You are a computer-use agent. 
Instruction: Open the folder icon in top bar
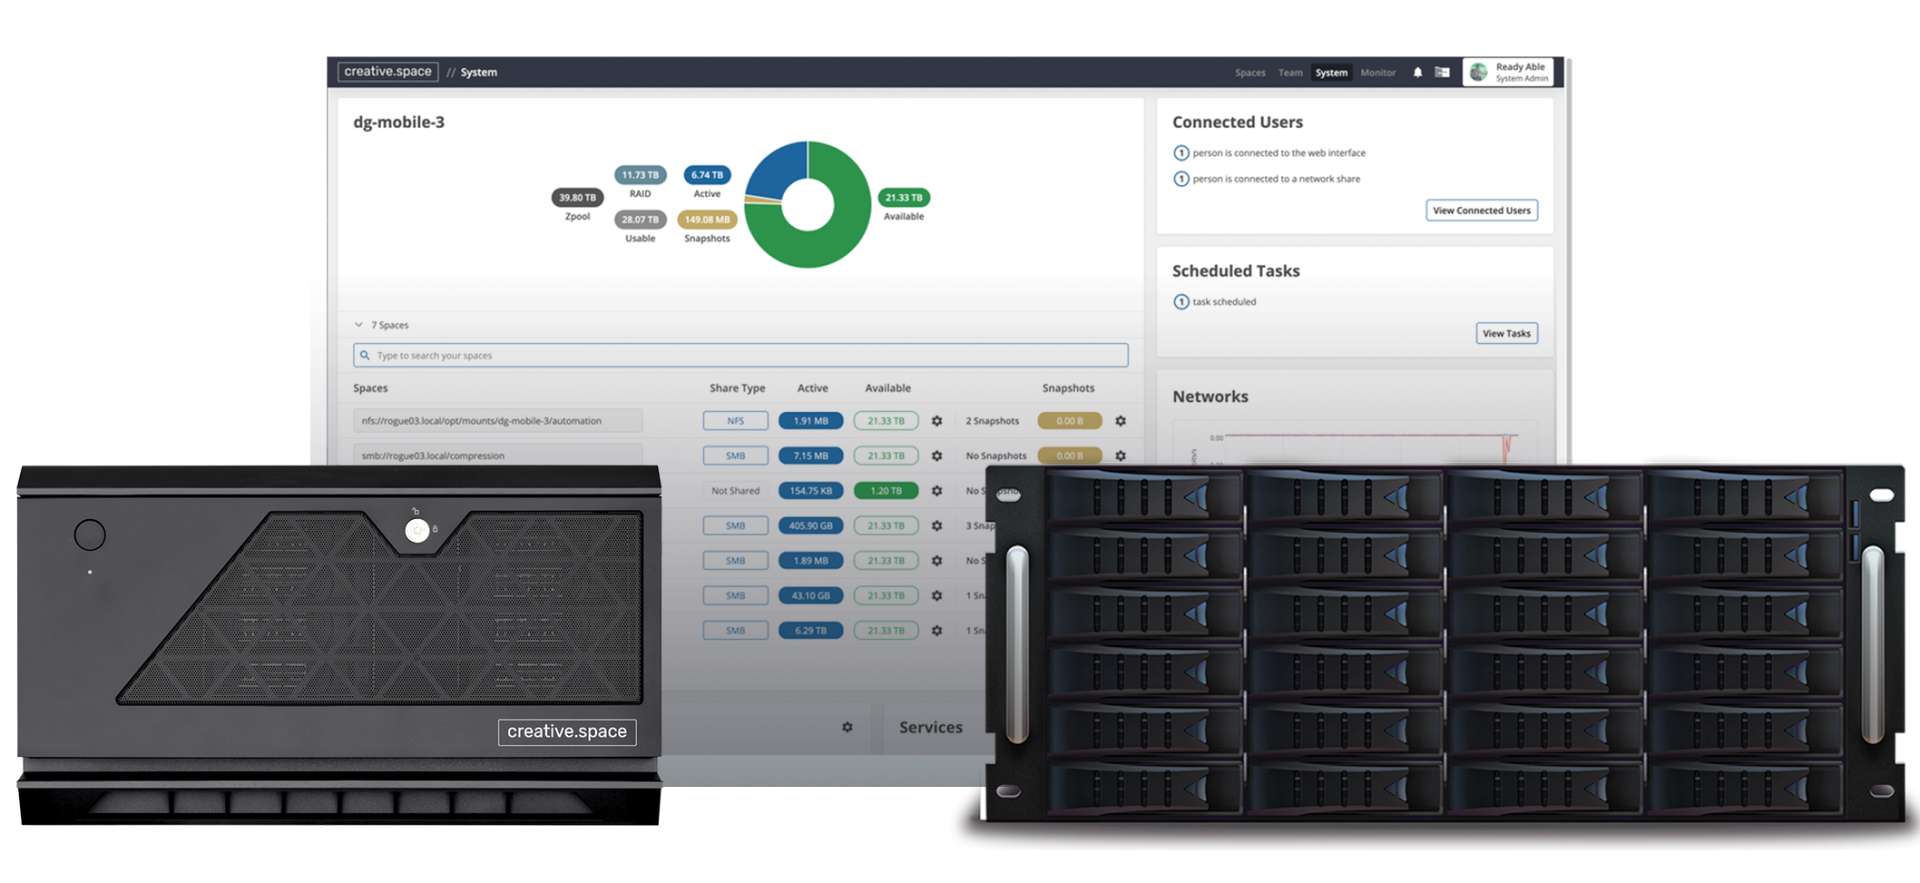(x=1442, y=72)
